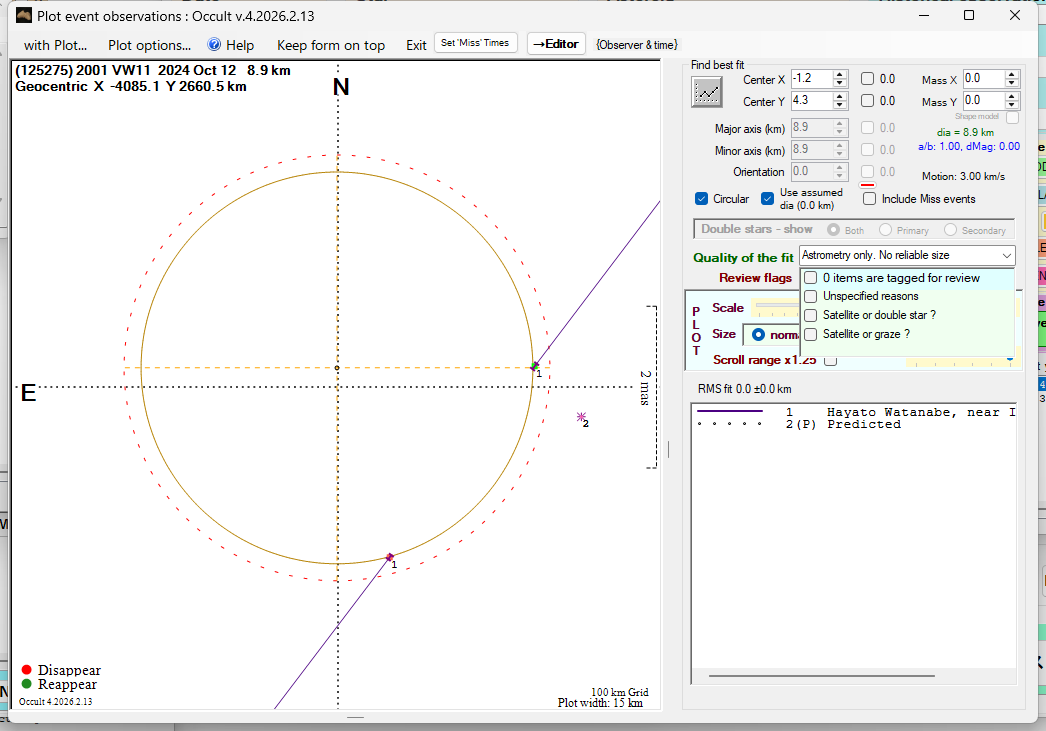Toggle Use assumed dia checkbox
The height and width of the screenshot is (731, 1046).
768,198
